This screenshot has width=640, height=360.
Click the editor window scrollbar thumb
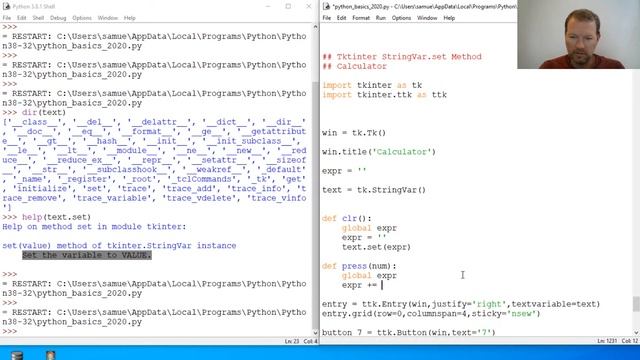pos(636,304)
